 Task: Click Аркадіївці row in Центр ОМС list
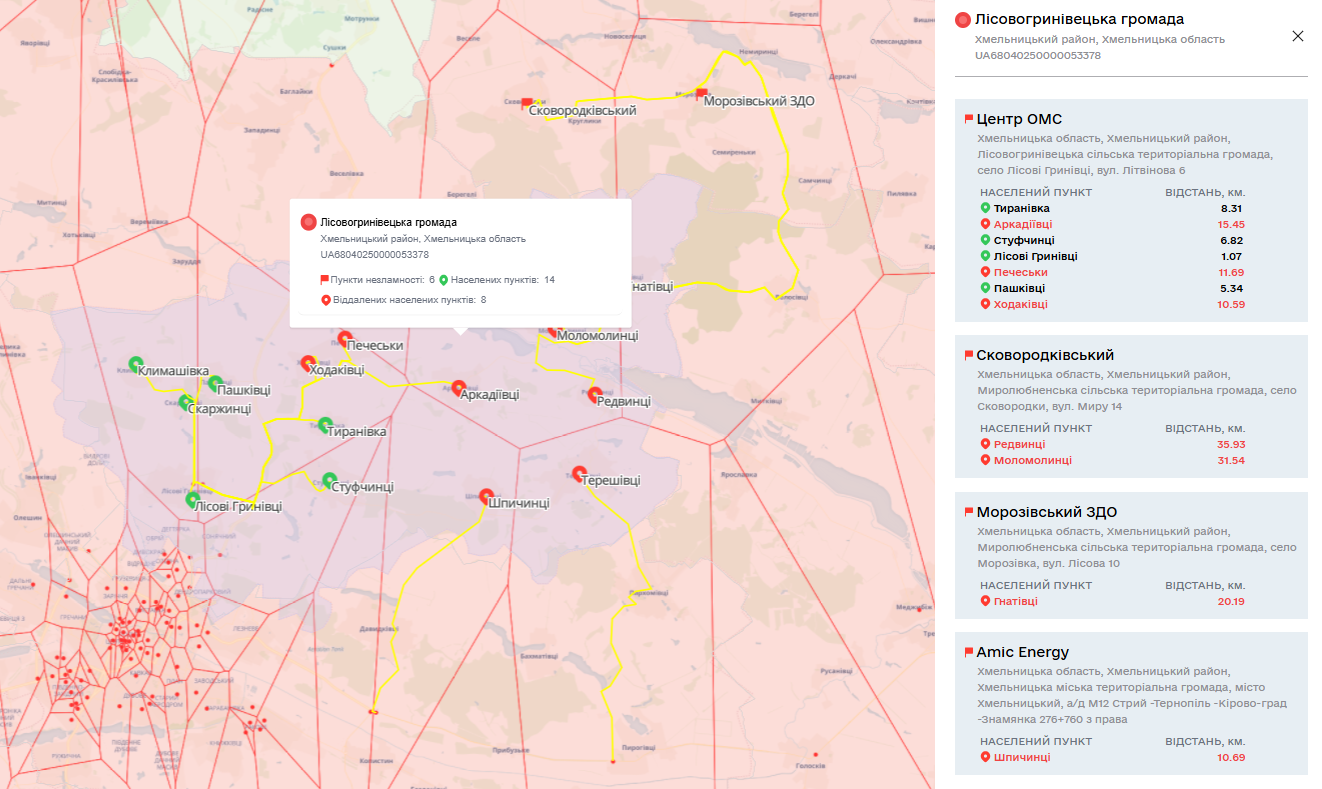(x=1022, y=224)
